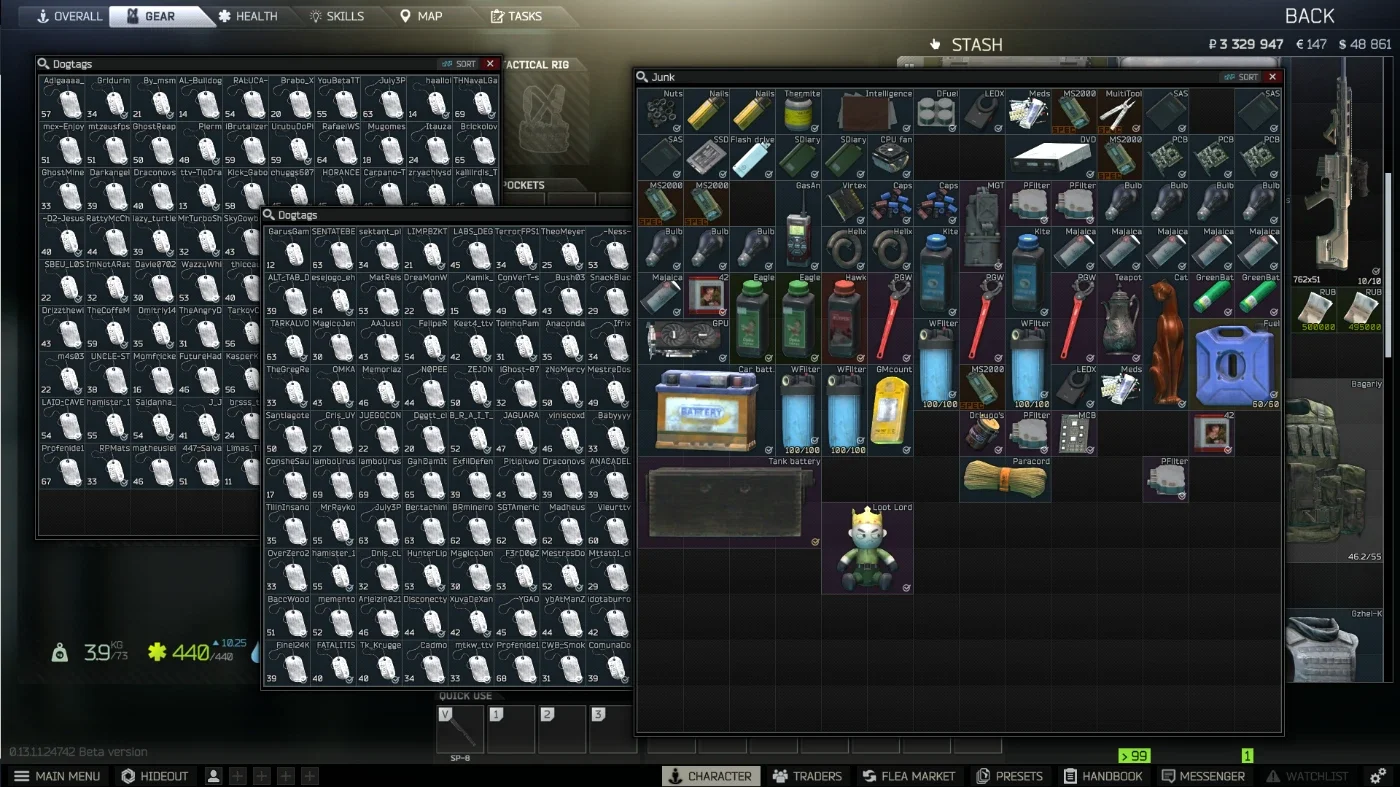Select the Dr.Lupo's coffee jar
Viewport: 1400px width, 787px height.
click(x=983, y=433)
